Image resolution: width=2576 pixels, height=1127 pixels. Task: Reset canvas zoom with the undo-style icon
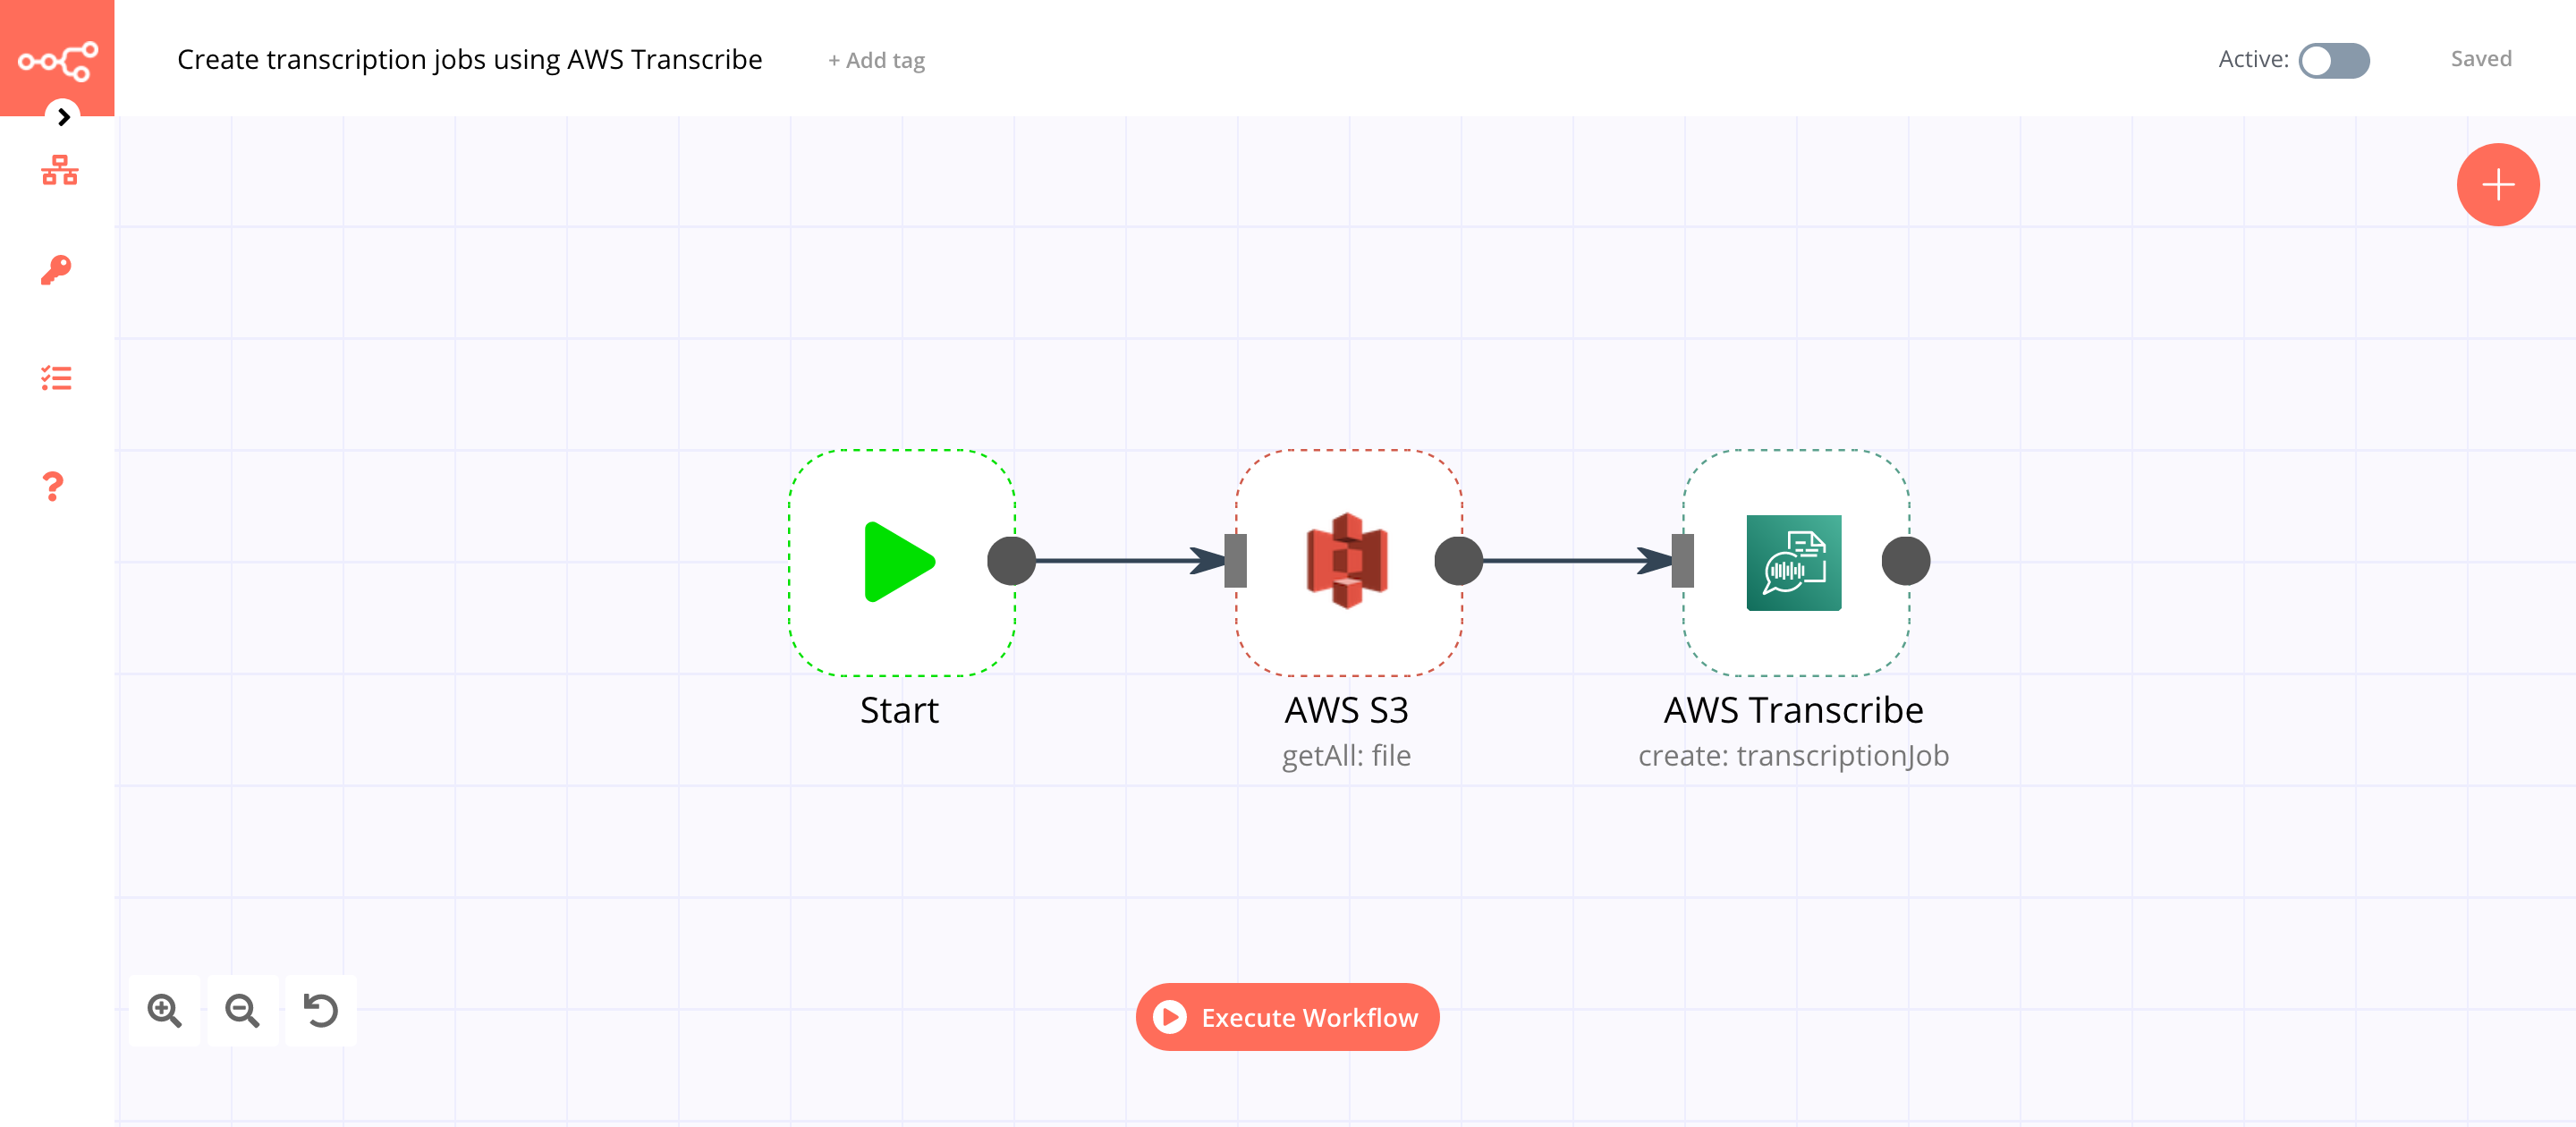click(x=321, y=1011)
